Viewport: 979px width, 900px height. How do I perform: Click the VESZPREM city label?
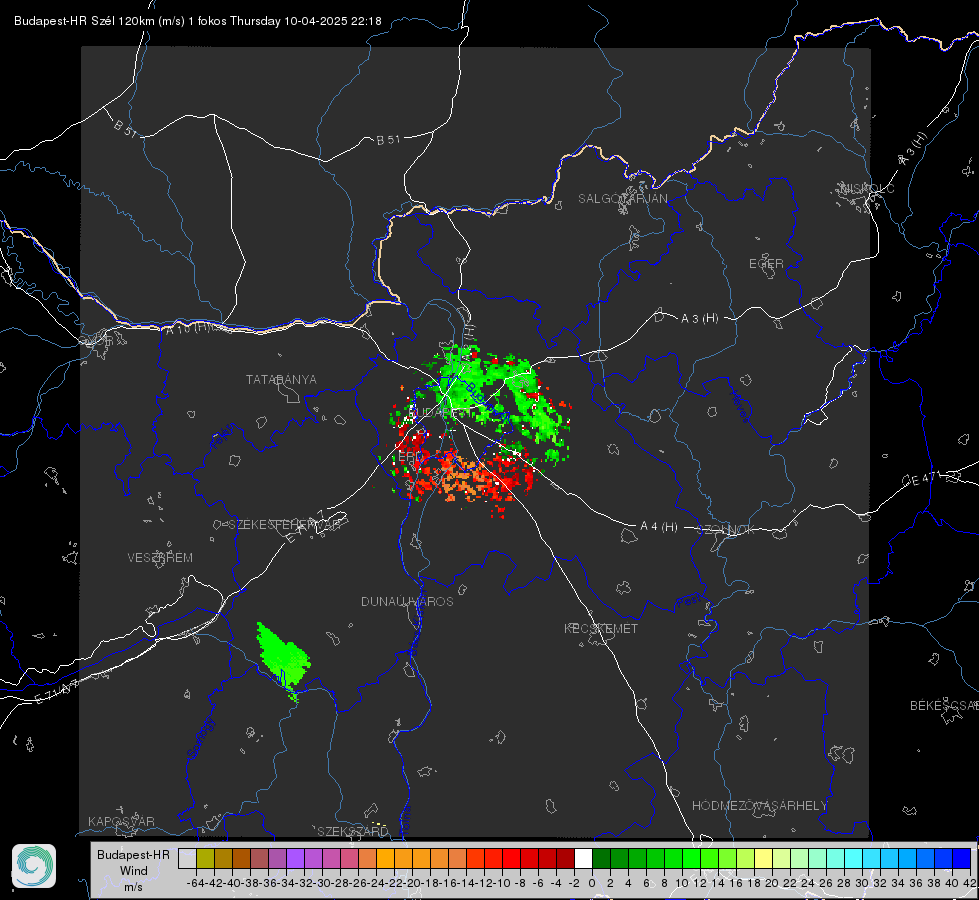pos(160,557)
